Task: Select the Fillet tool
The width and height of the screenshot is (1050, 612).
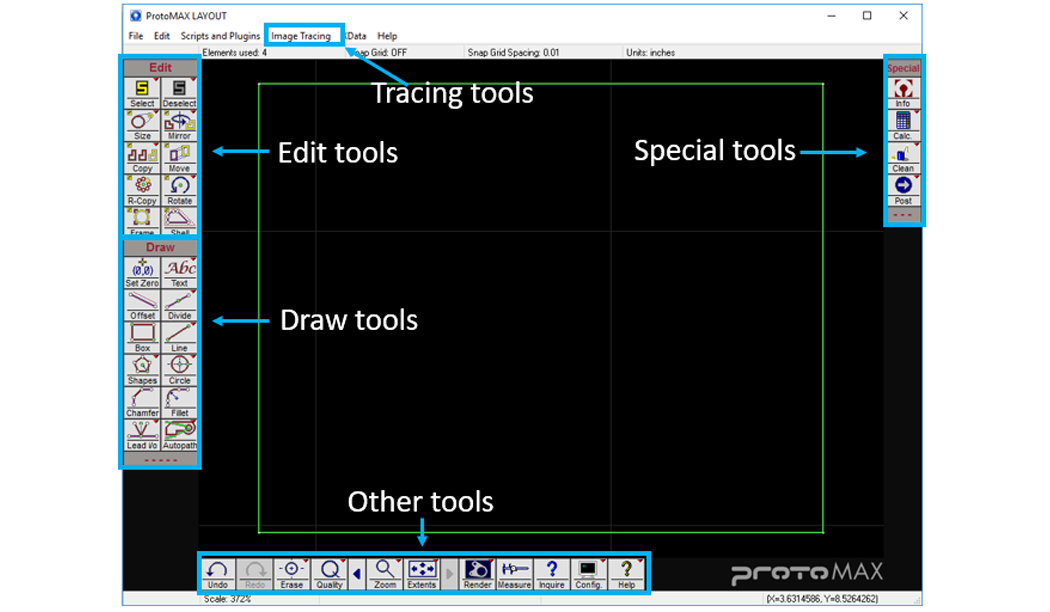Action: coord(179,401)
